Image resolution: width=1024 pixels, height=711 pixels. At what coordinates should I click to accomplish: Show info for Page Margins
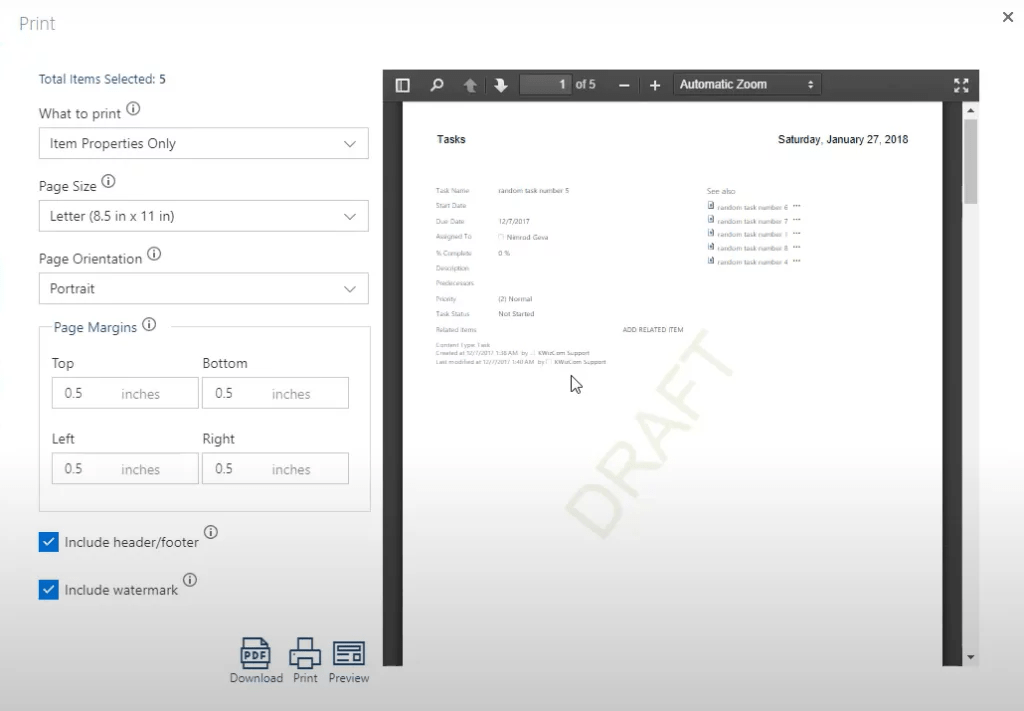pos(150,324)
